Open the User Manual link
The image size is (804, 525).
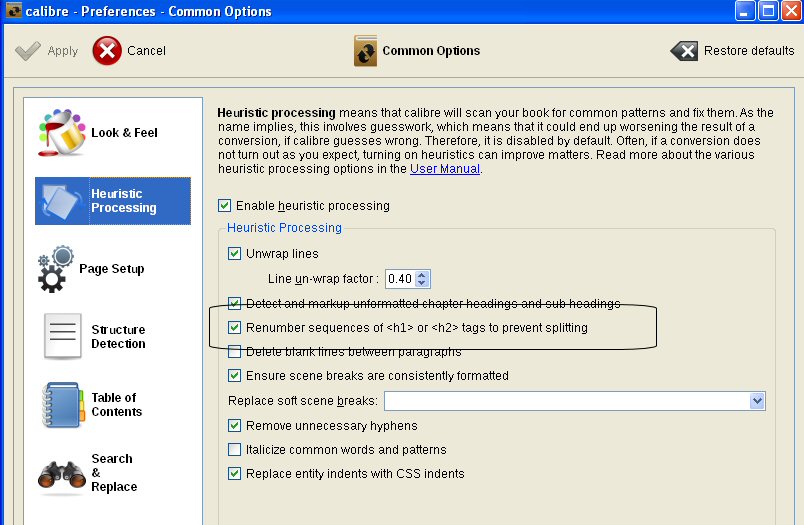(x=445, y=169)
